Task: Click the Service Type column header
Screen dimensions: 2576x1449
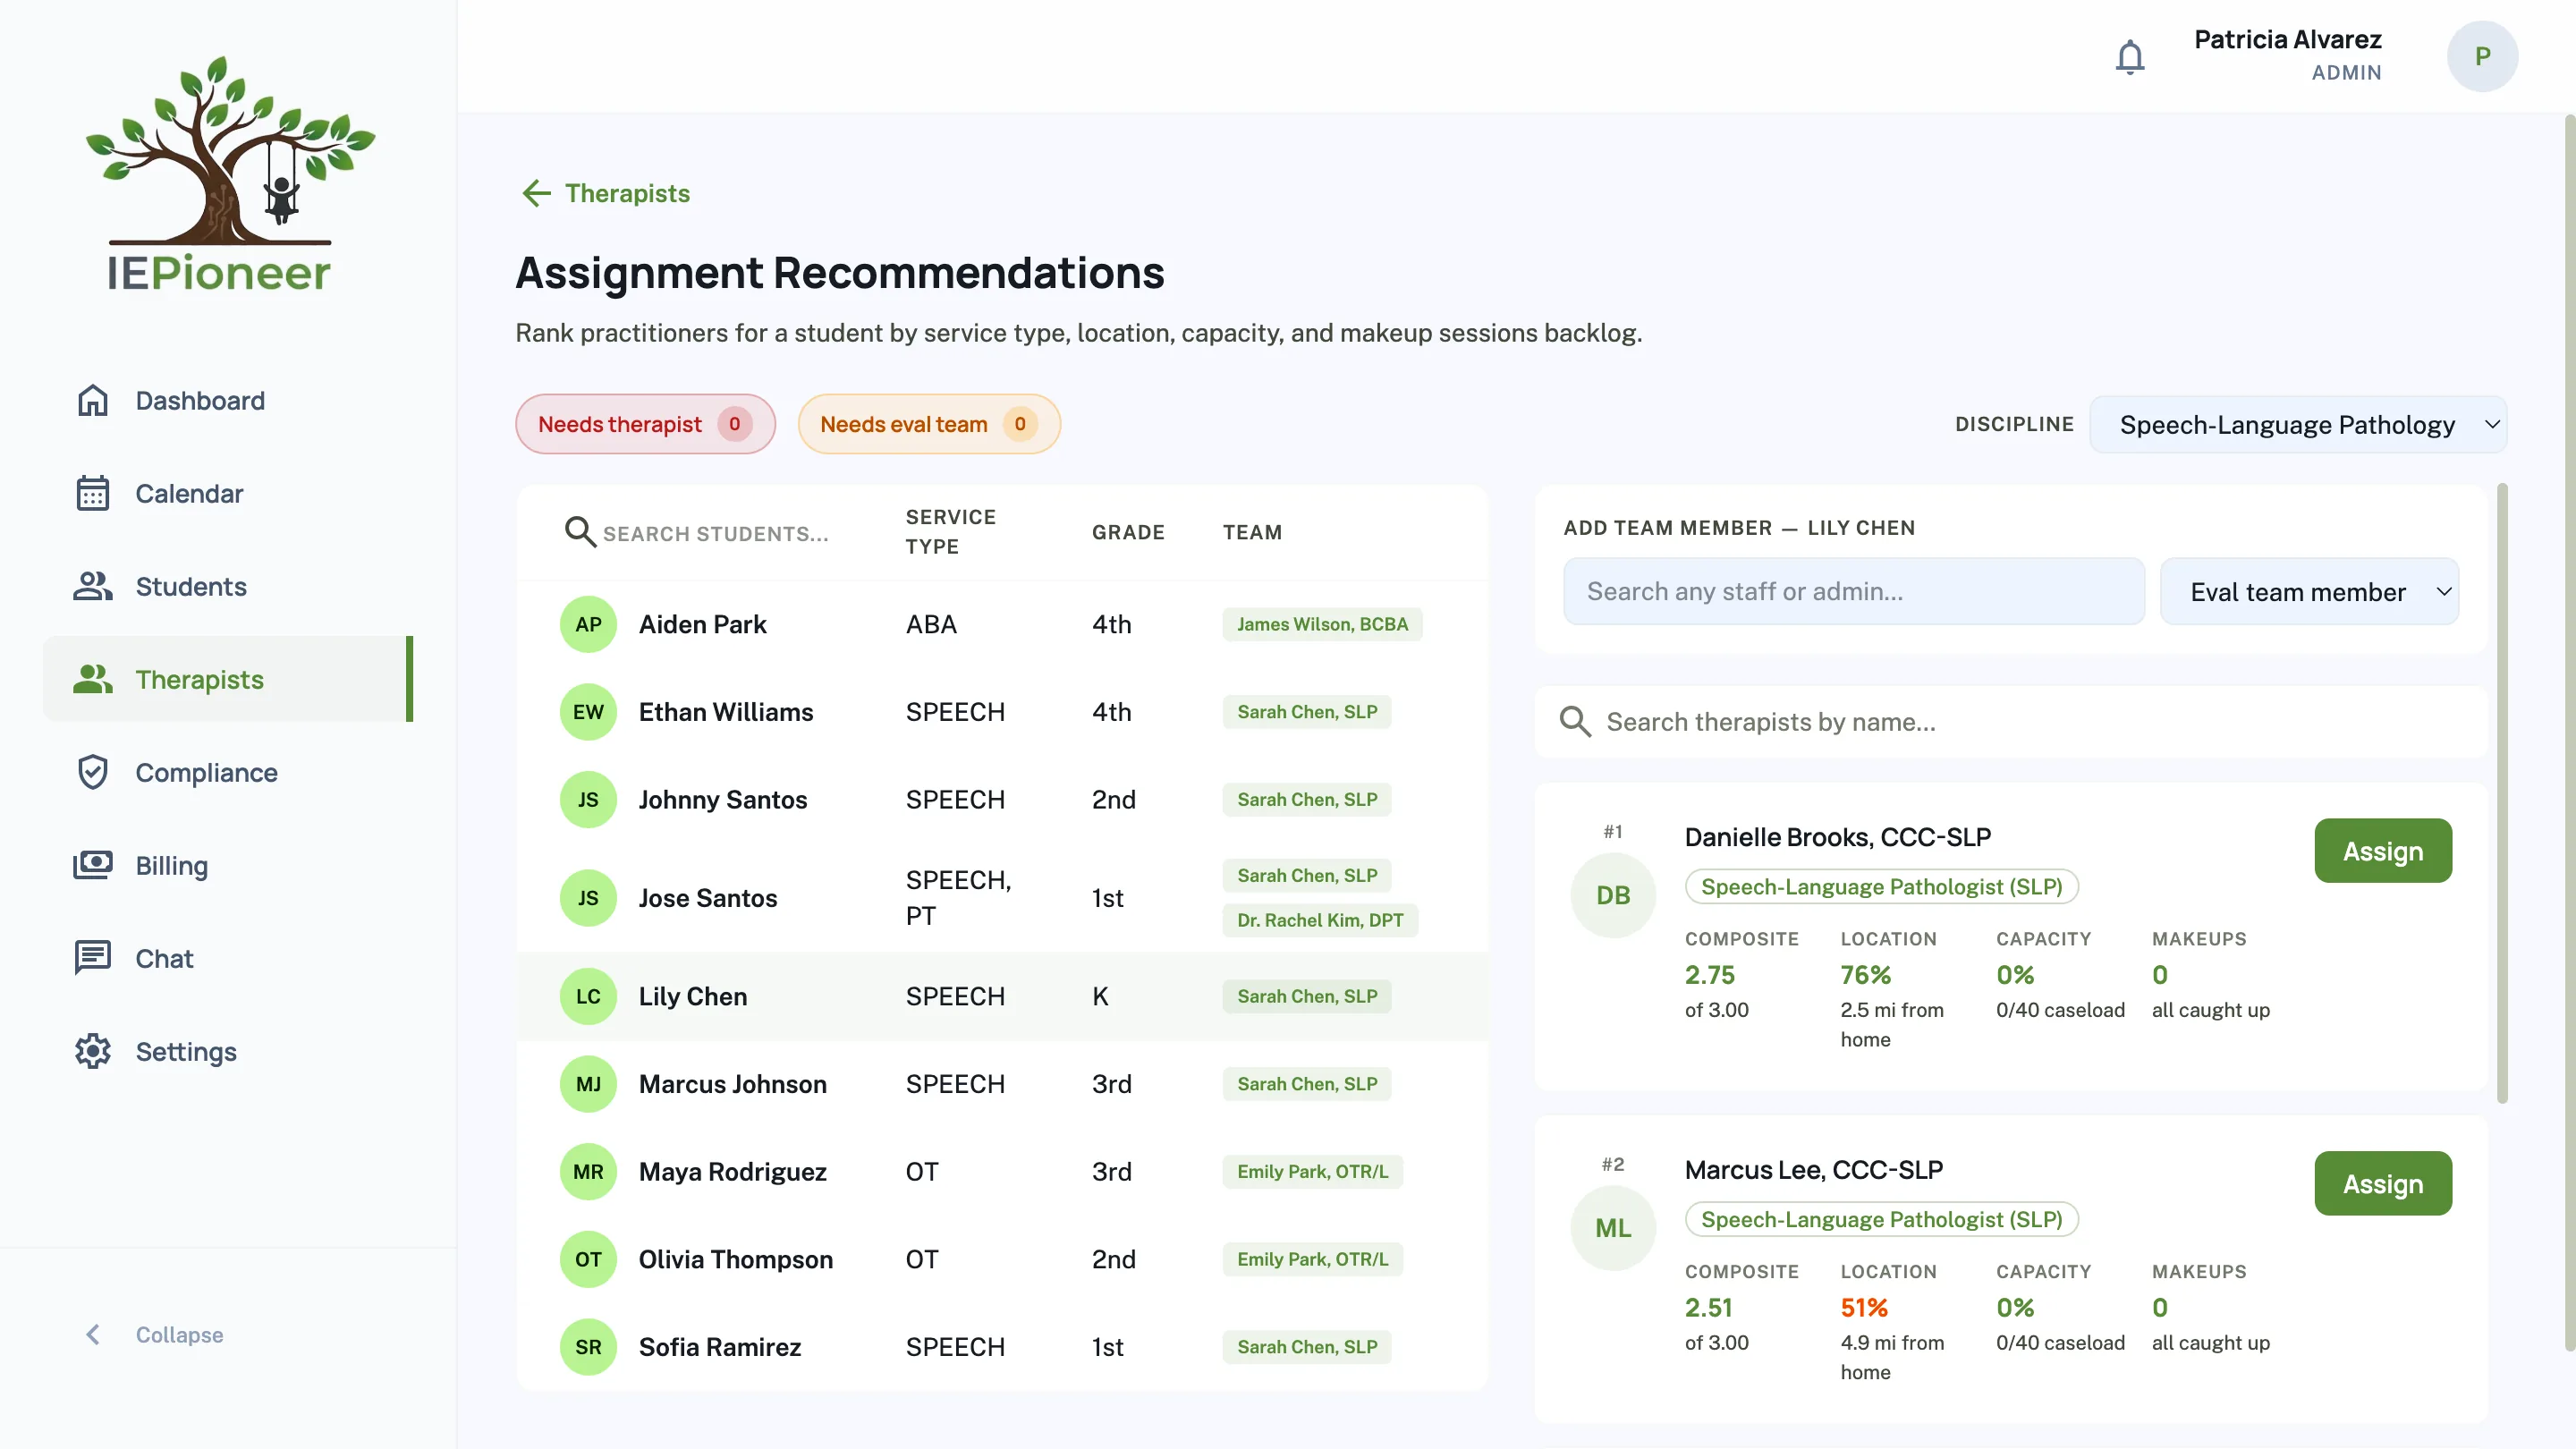Action: (x=950, y=532)
